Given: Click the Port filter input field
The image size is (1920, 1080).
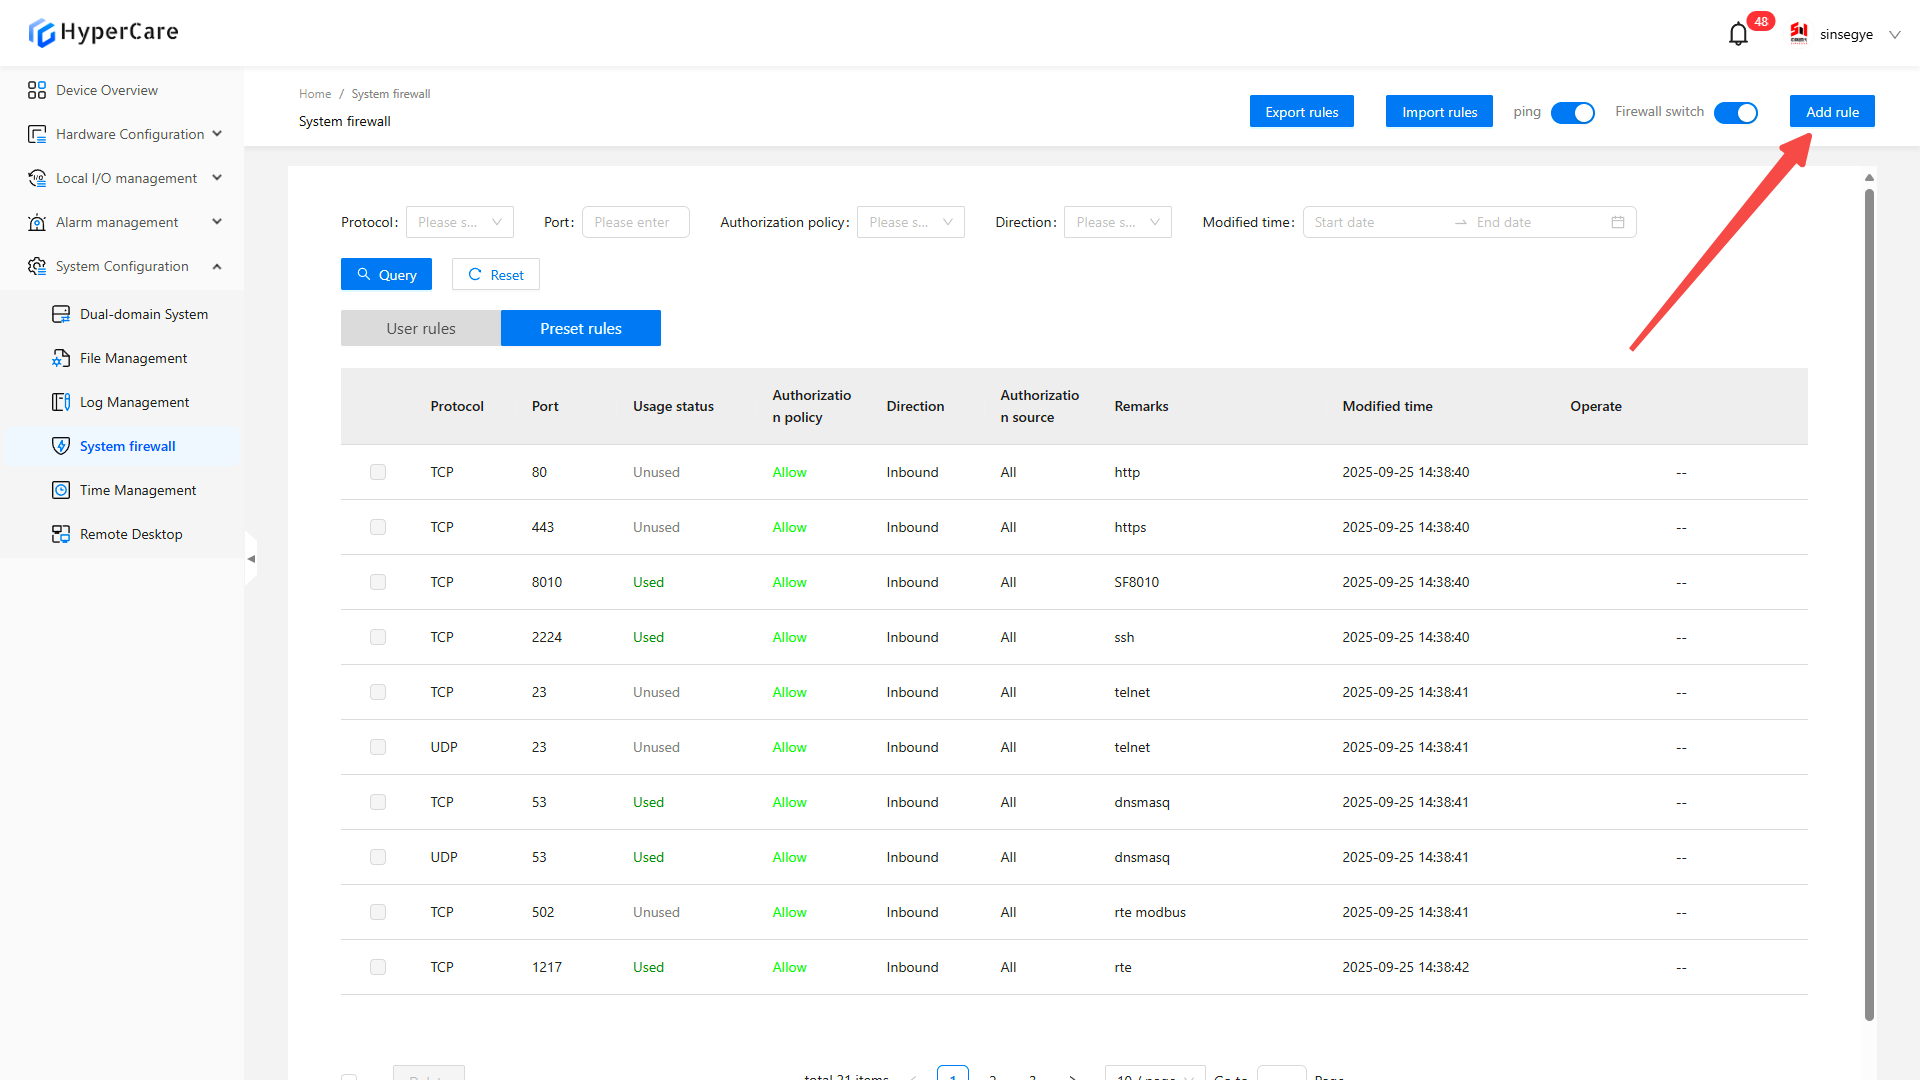Looking at the screenshot, I should coord(635,222).
